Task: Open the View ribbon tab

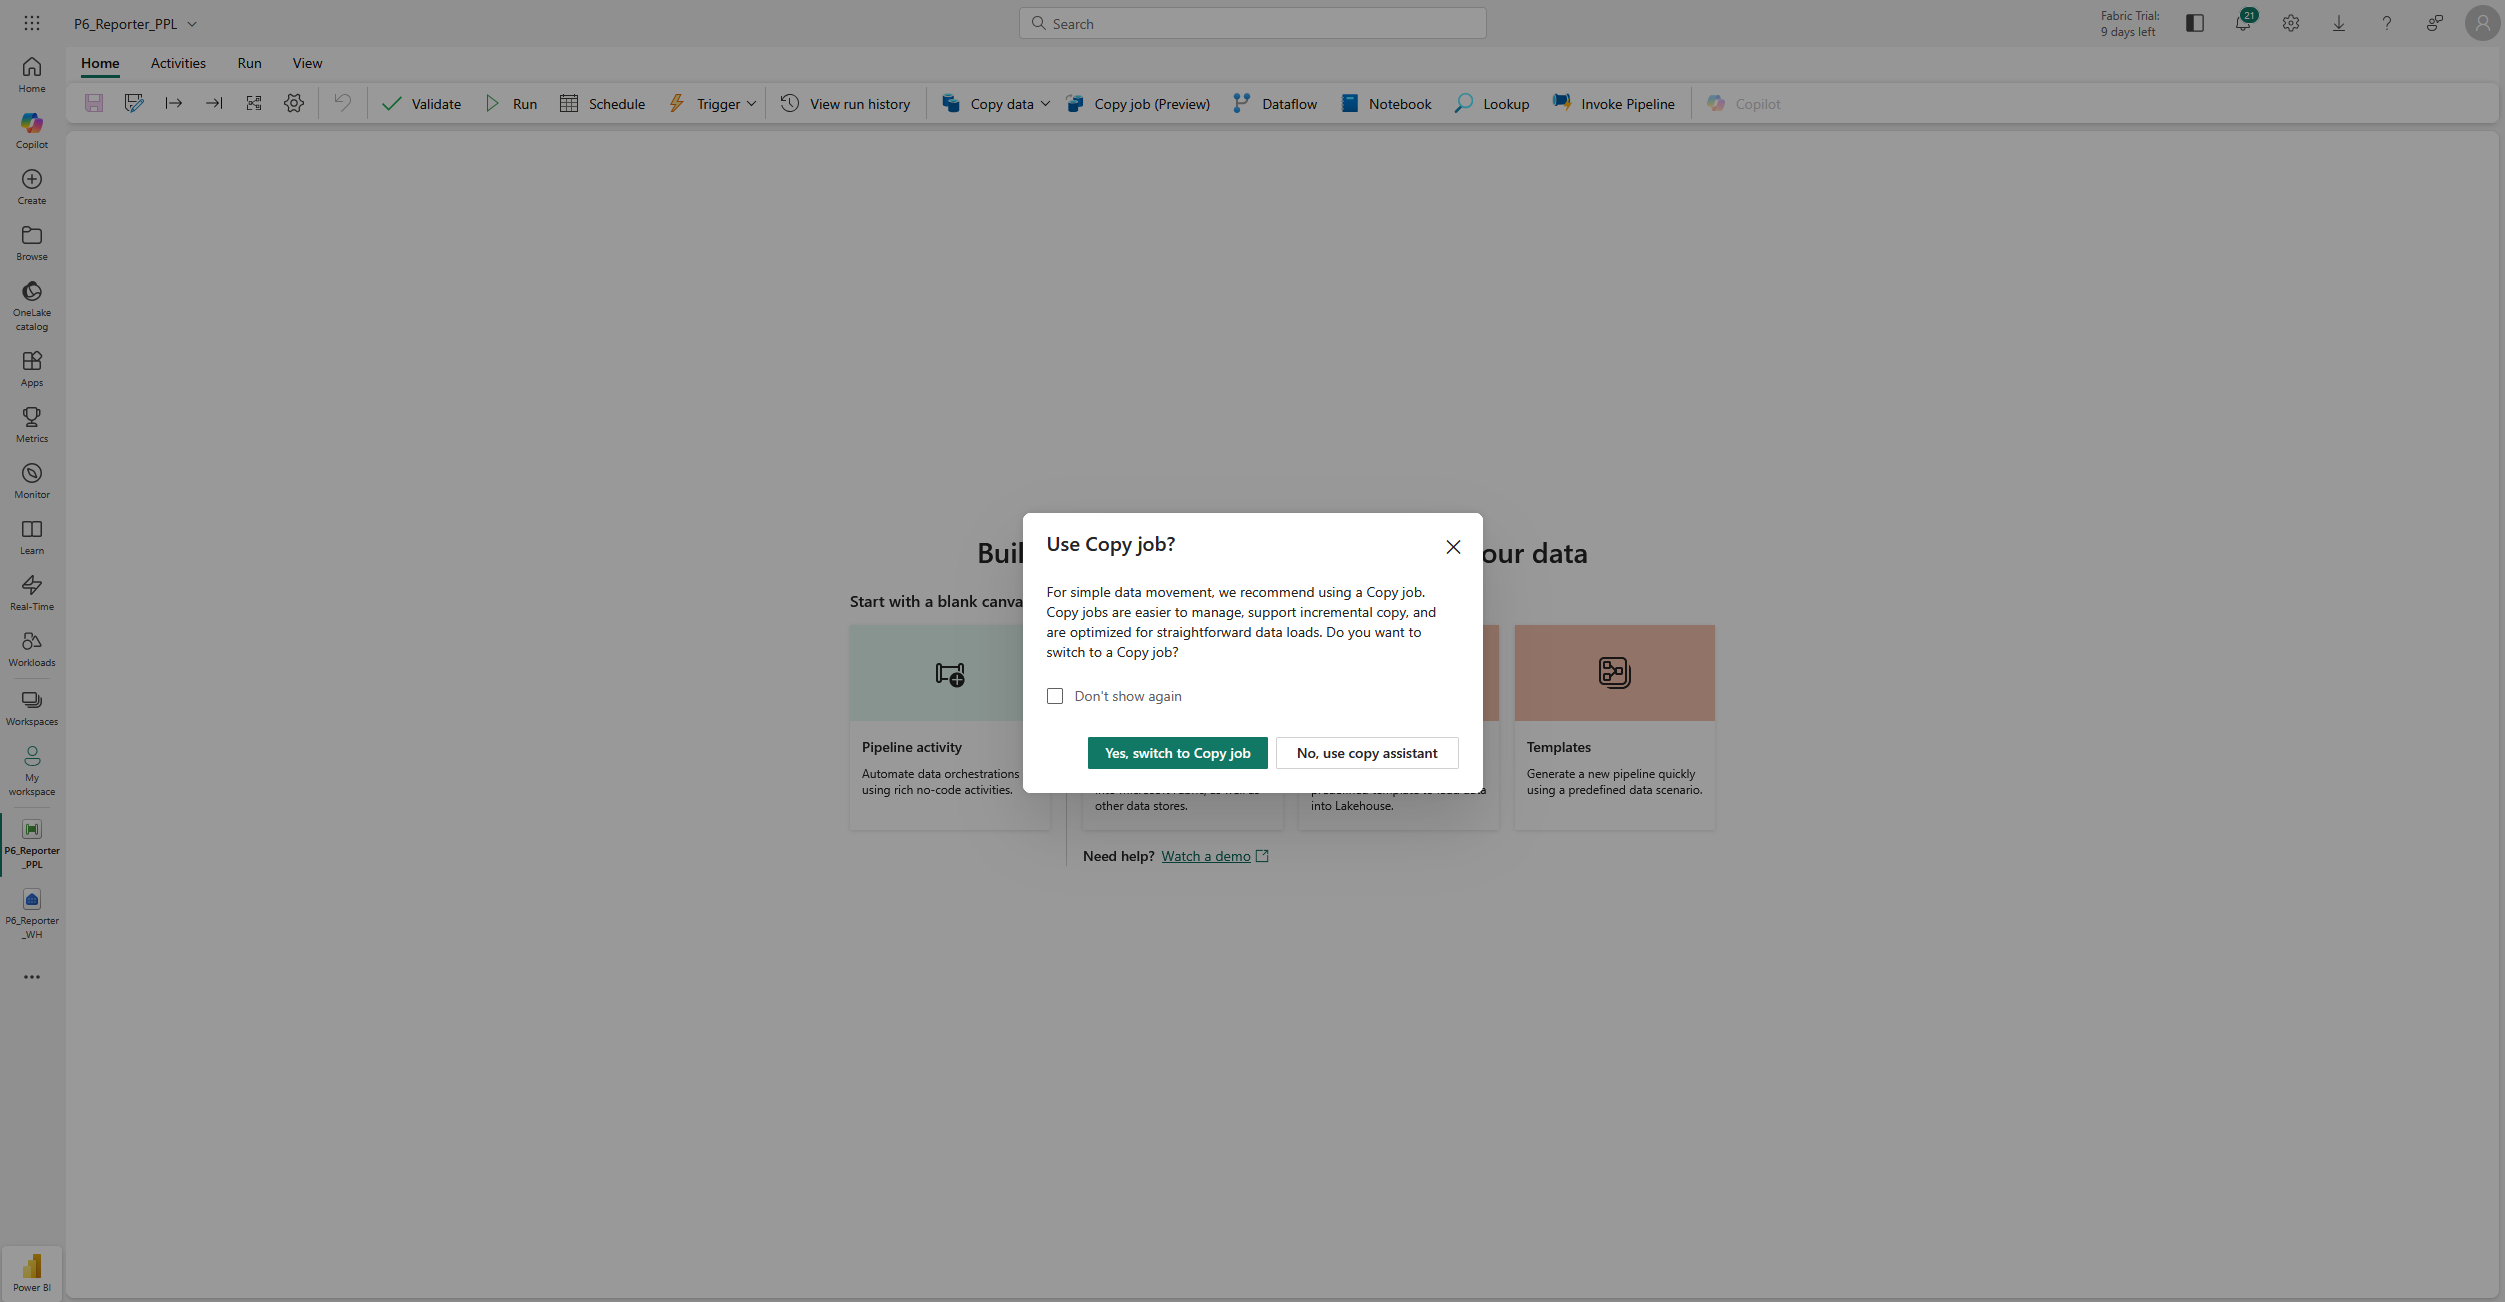Action: pyautogui.click(x=306, y=62)
